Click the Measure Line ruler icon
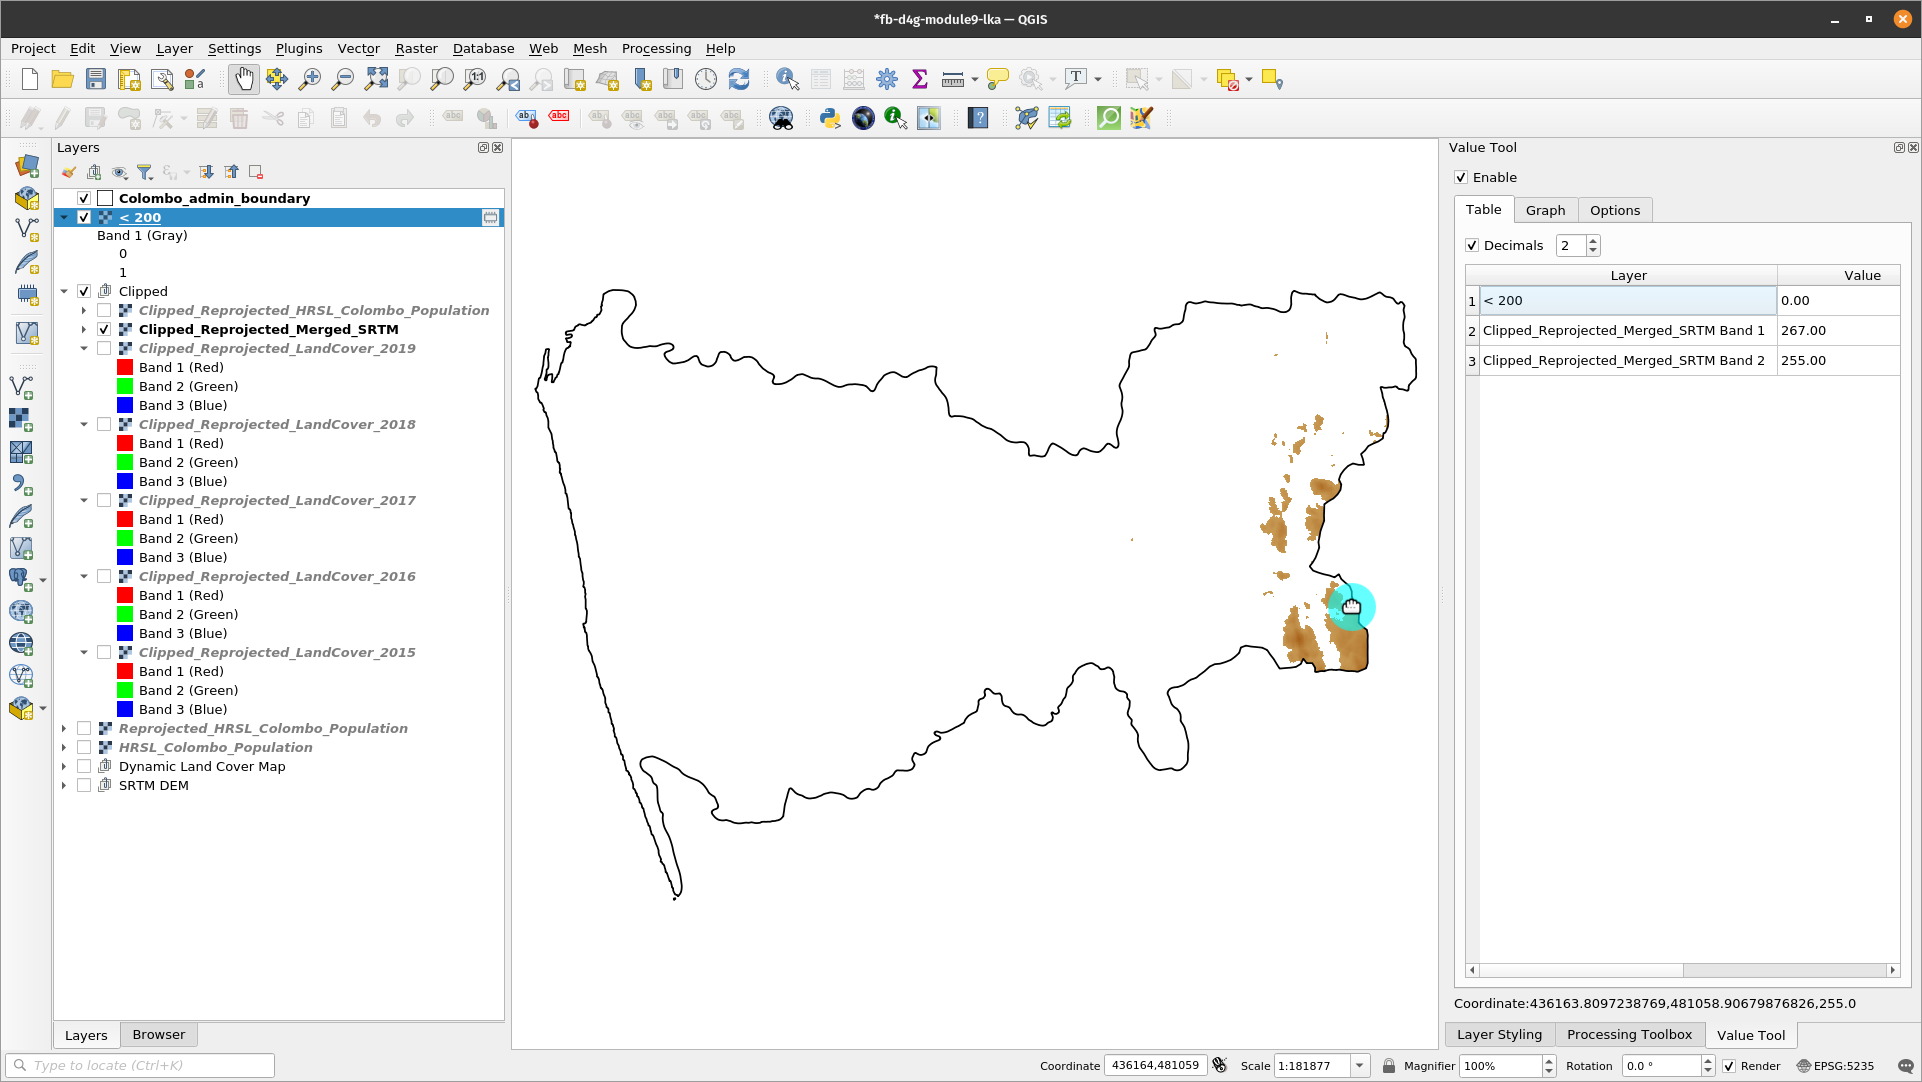1922x1082 pixels. pos(952,80)
